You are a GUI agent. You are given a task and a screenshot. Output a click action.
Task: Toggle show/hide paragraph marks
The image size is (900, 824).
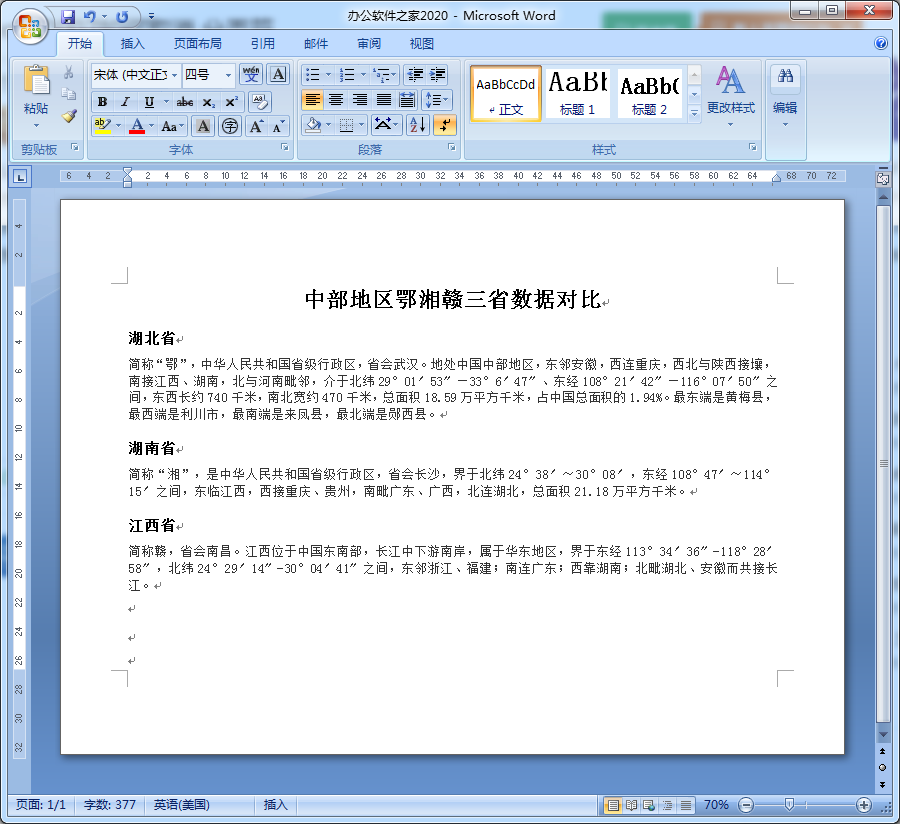coord(445,125)
